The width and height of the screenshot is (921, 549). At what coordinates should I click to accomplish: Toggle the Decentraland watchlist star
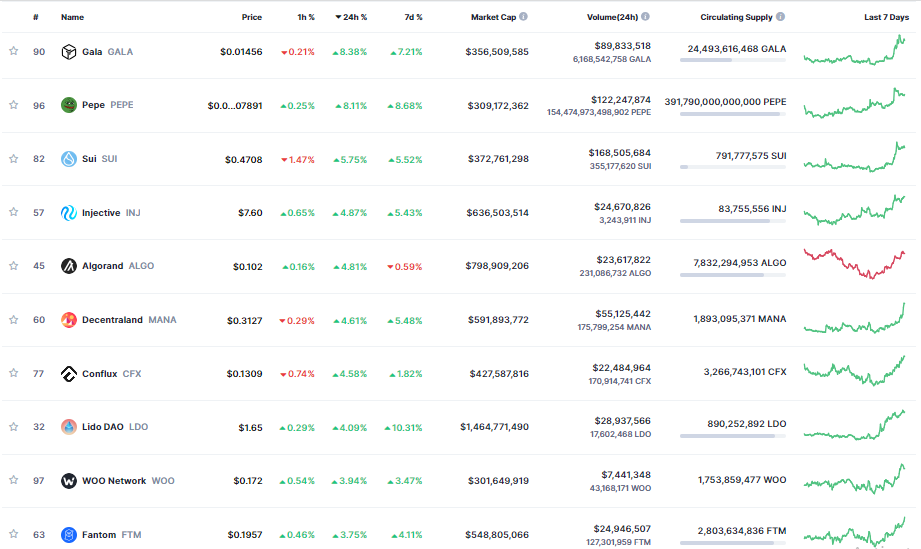point(14,320)
